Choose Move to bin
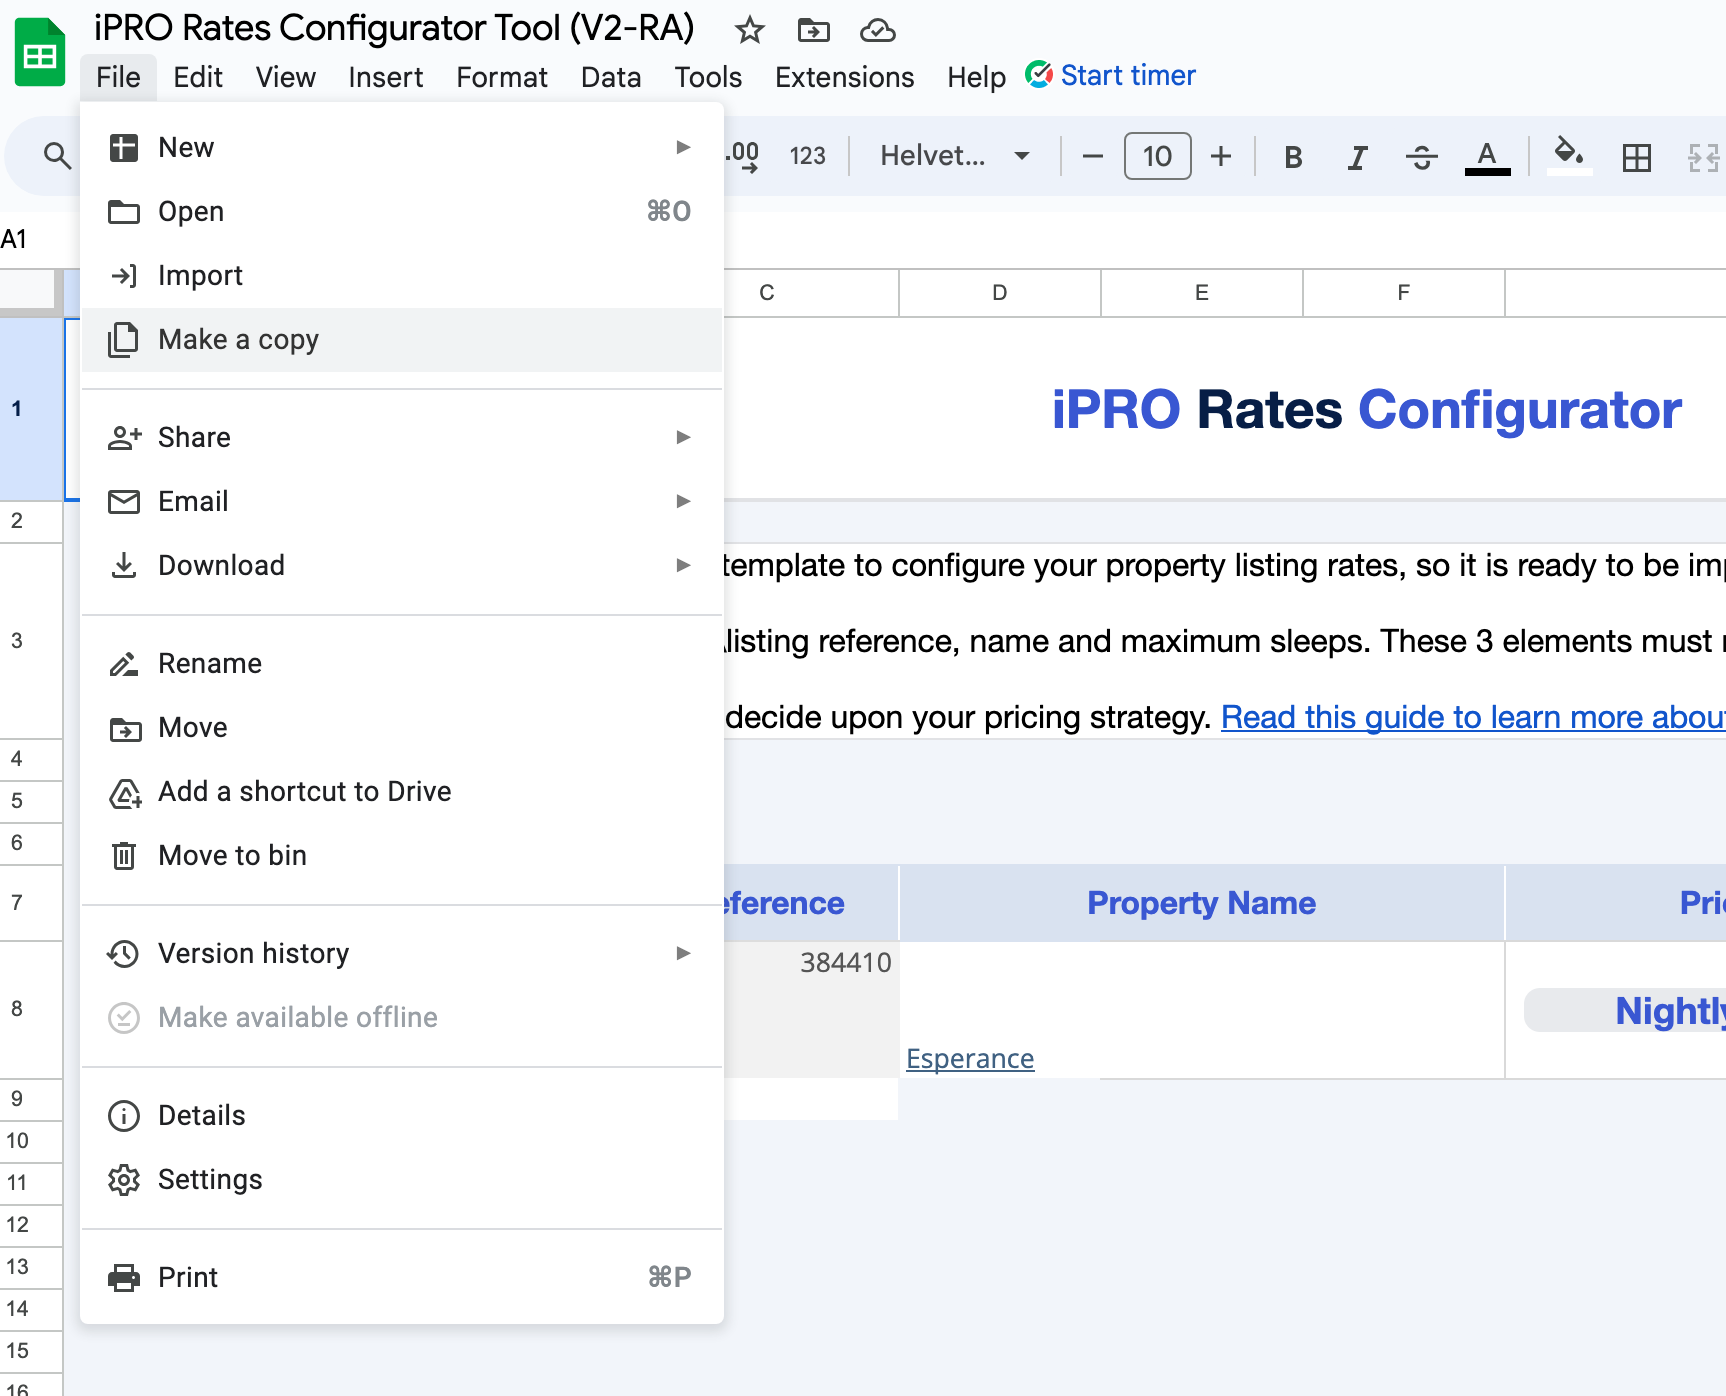Screen dimensions: 1726x1396 coord(402,856)
